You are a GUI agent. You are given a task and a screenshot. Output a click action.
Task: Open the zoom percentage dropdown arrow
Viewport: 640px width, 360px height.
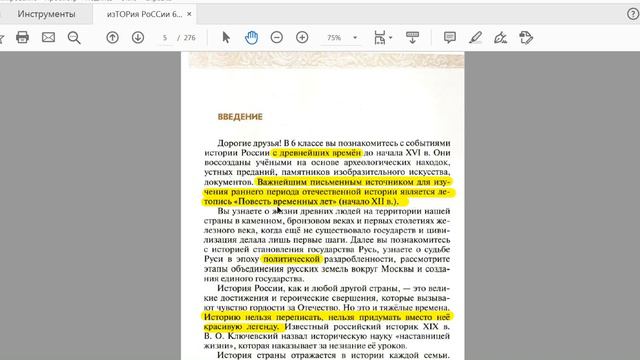(355, 38)
